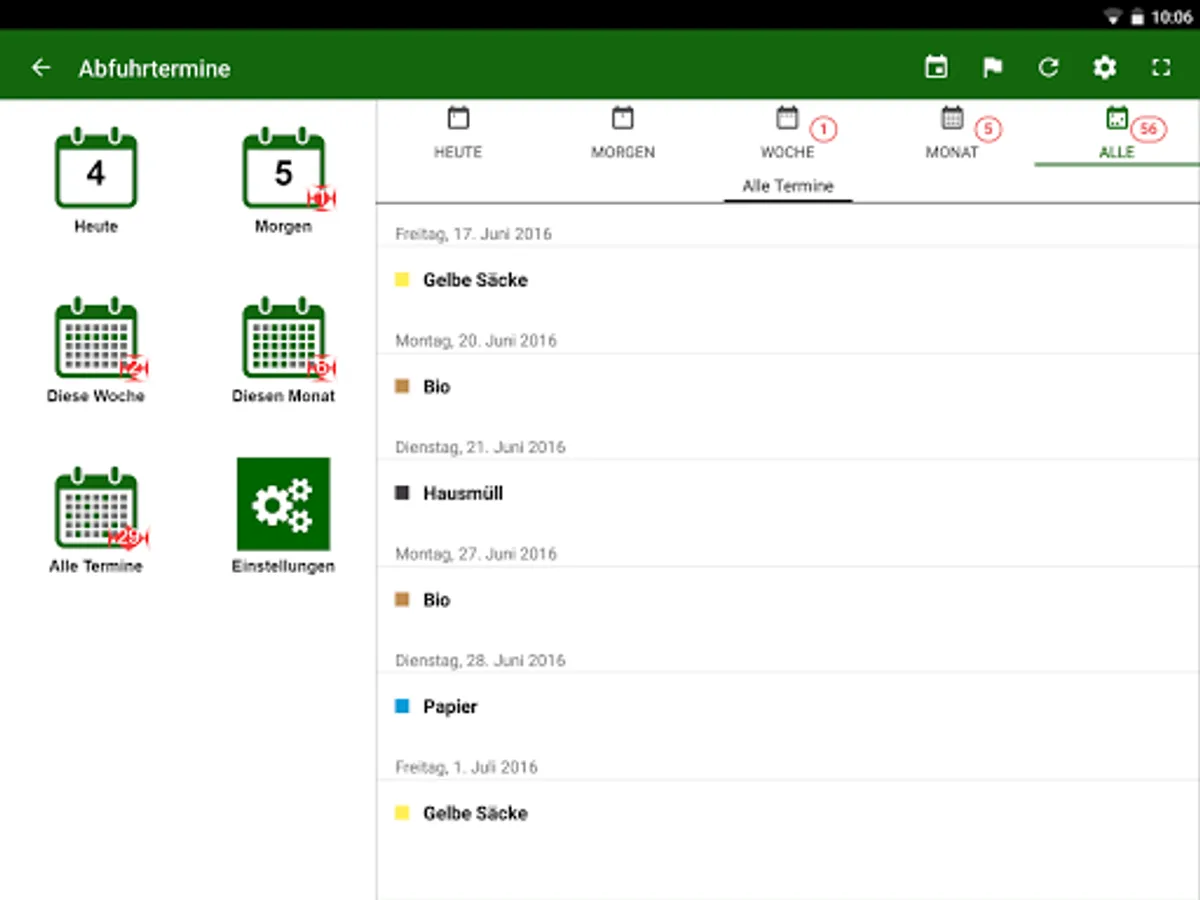Switch to the MONAT tab
This screenshot has height=900, width=1200.
[x=952, y=133]
